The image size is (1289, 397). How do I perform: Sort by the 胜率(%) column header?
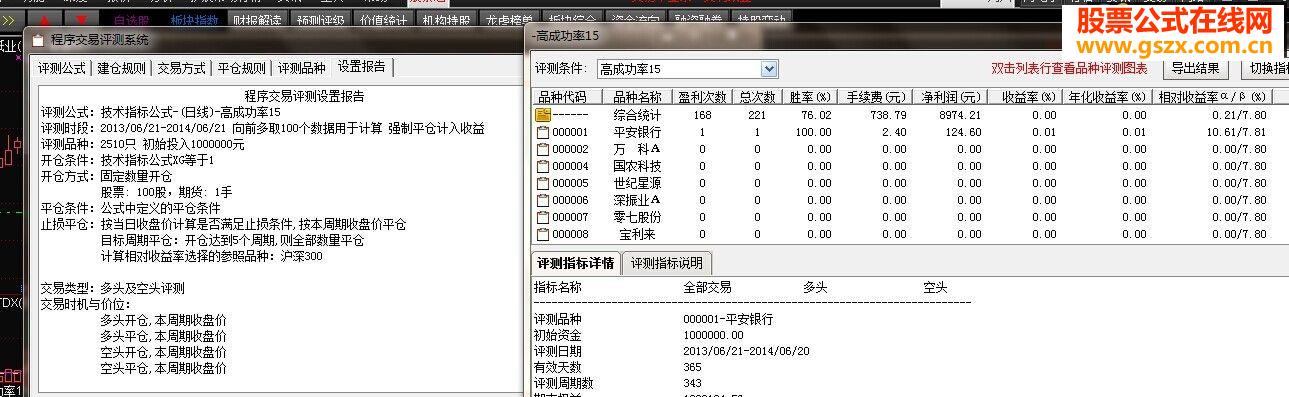click(810, 97)
